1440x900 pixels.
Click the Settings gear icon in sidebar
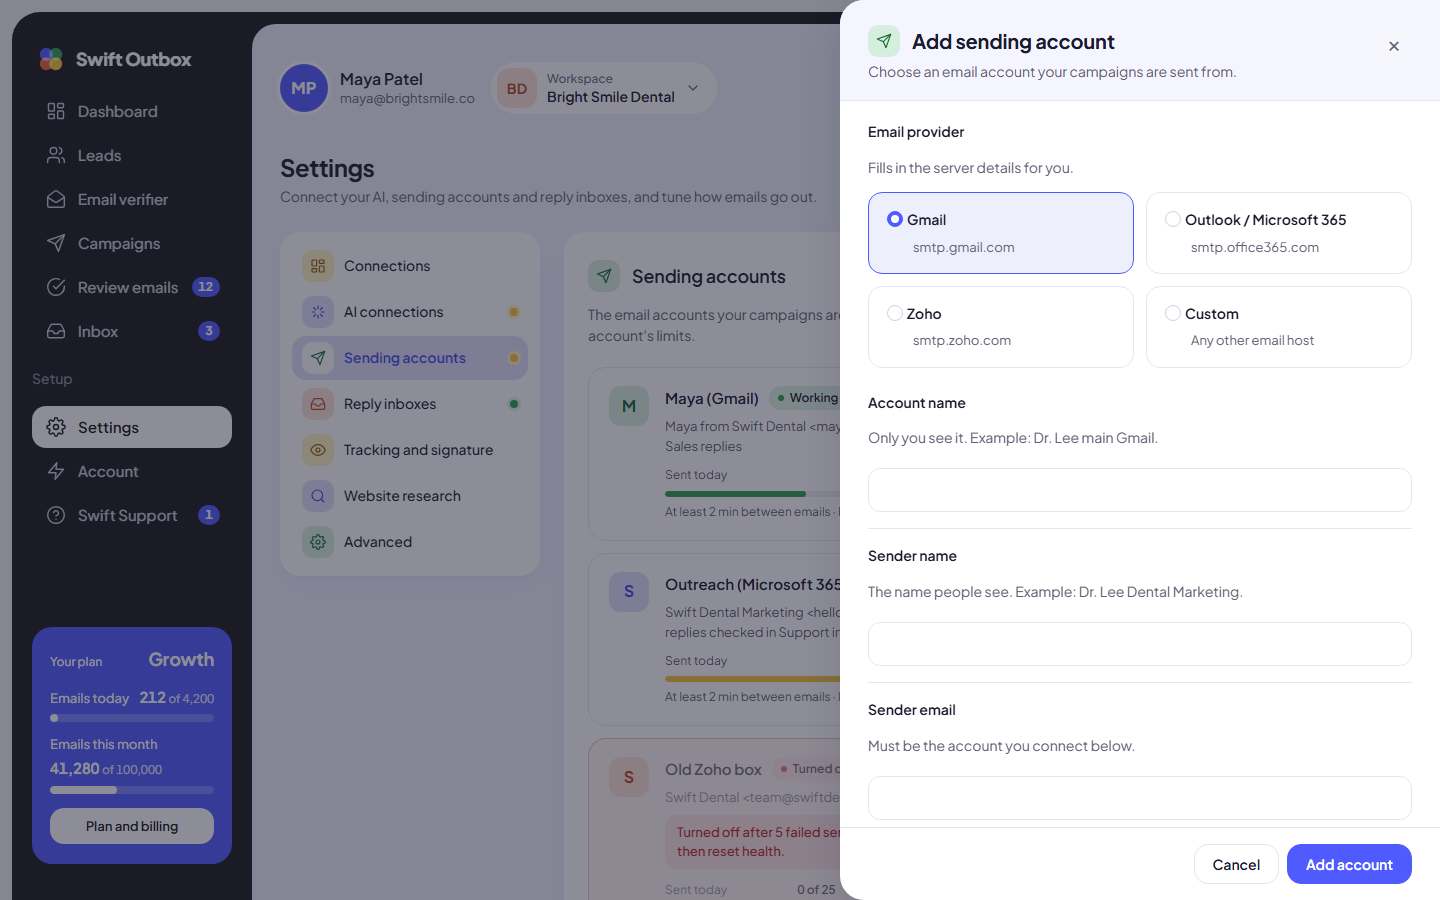coord(56,427)
